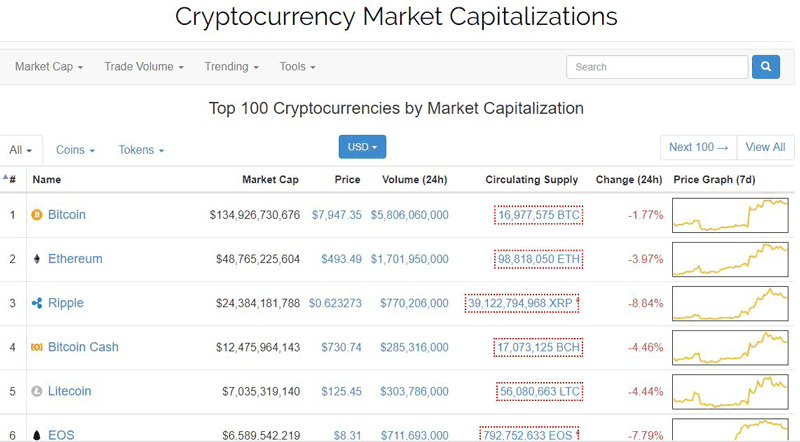Open the Ethereum coin link
The width and height of the screenshot is (800, 442).
pyautogui.click(x=75, y=259)
